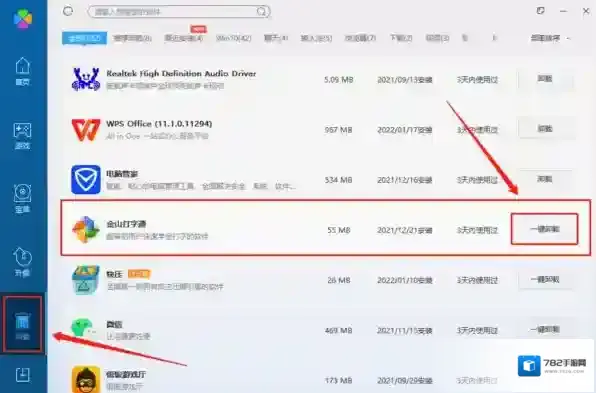Screen dimensions: 596x393
Task: Select the highlighted All software tab
Action: [x=84, y=38]
